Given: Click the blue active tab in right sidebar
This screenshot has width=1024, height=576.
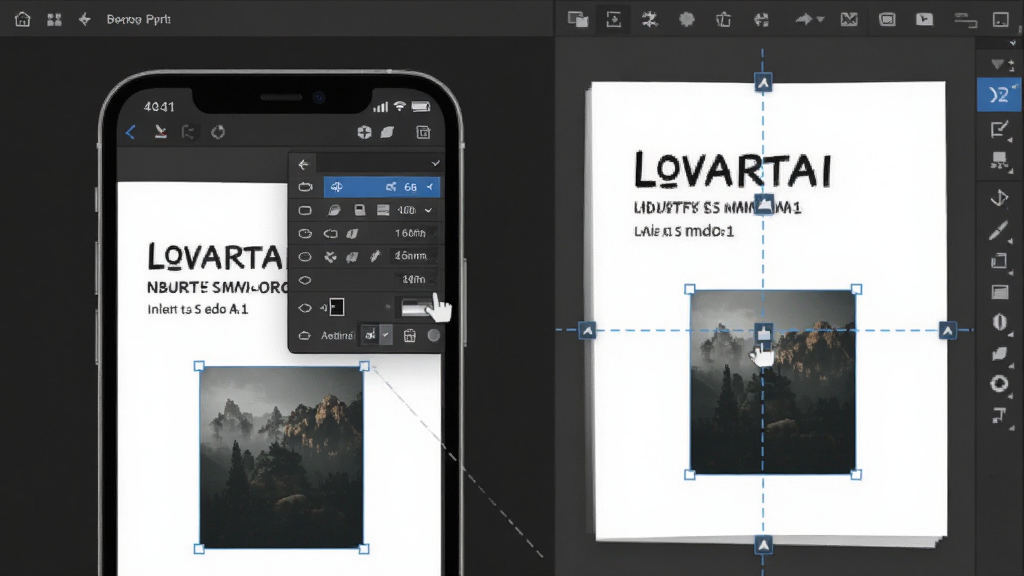Looking at the screenshot, I should 999,95.
